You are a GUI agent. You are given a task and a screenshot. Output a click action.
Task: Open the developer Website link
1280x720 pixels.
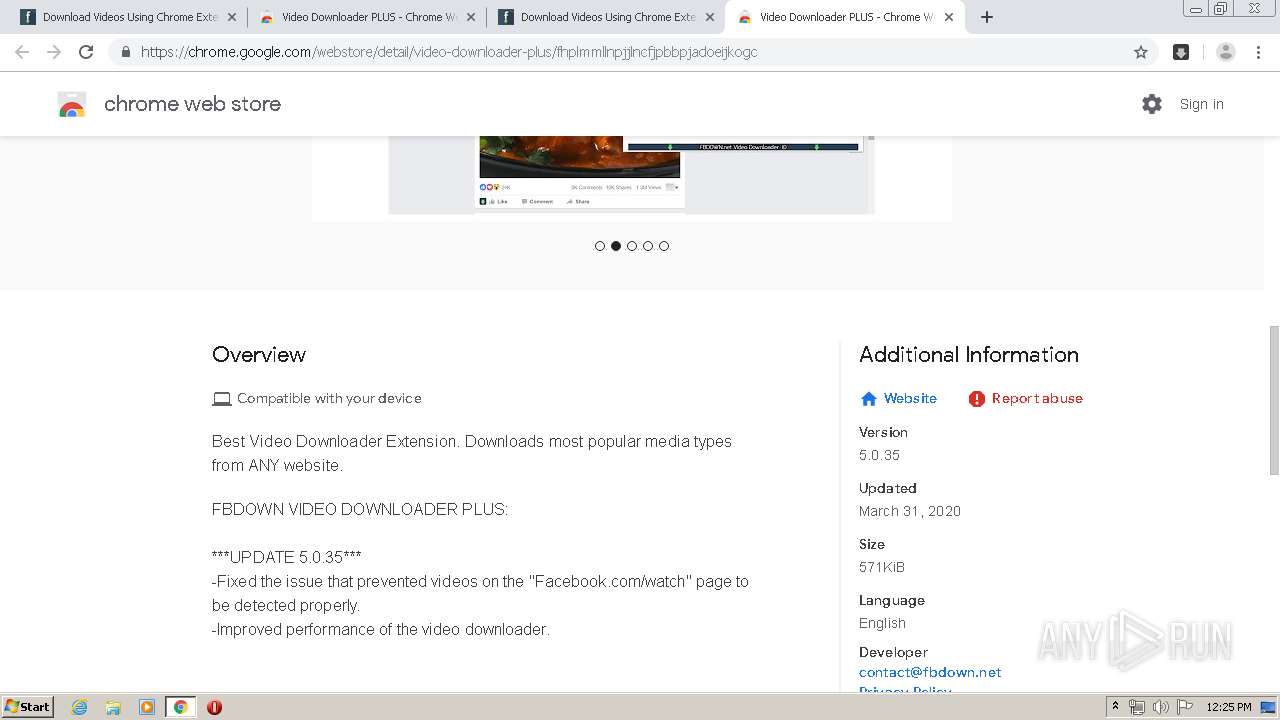pyautogui.click(x=899, y=398)
